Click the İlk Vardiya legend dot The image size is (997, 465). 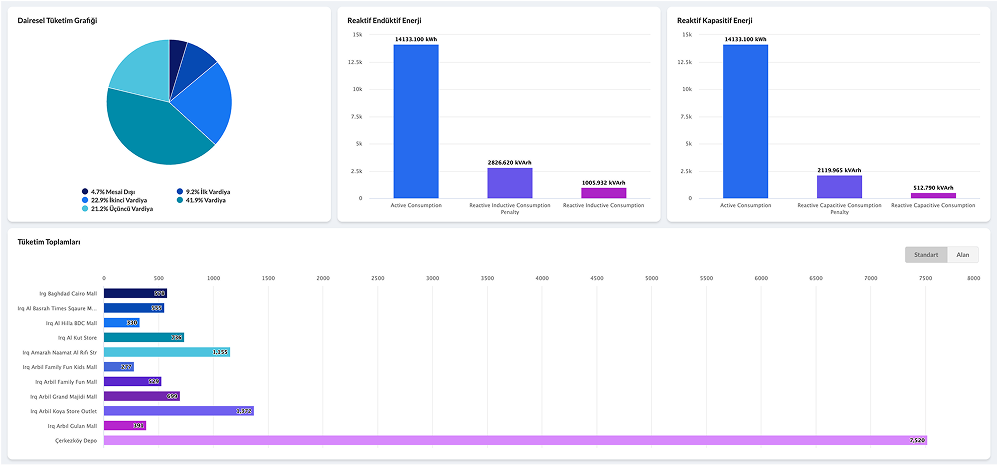coord(180,191)
